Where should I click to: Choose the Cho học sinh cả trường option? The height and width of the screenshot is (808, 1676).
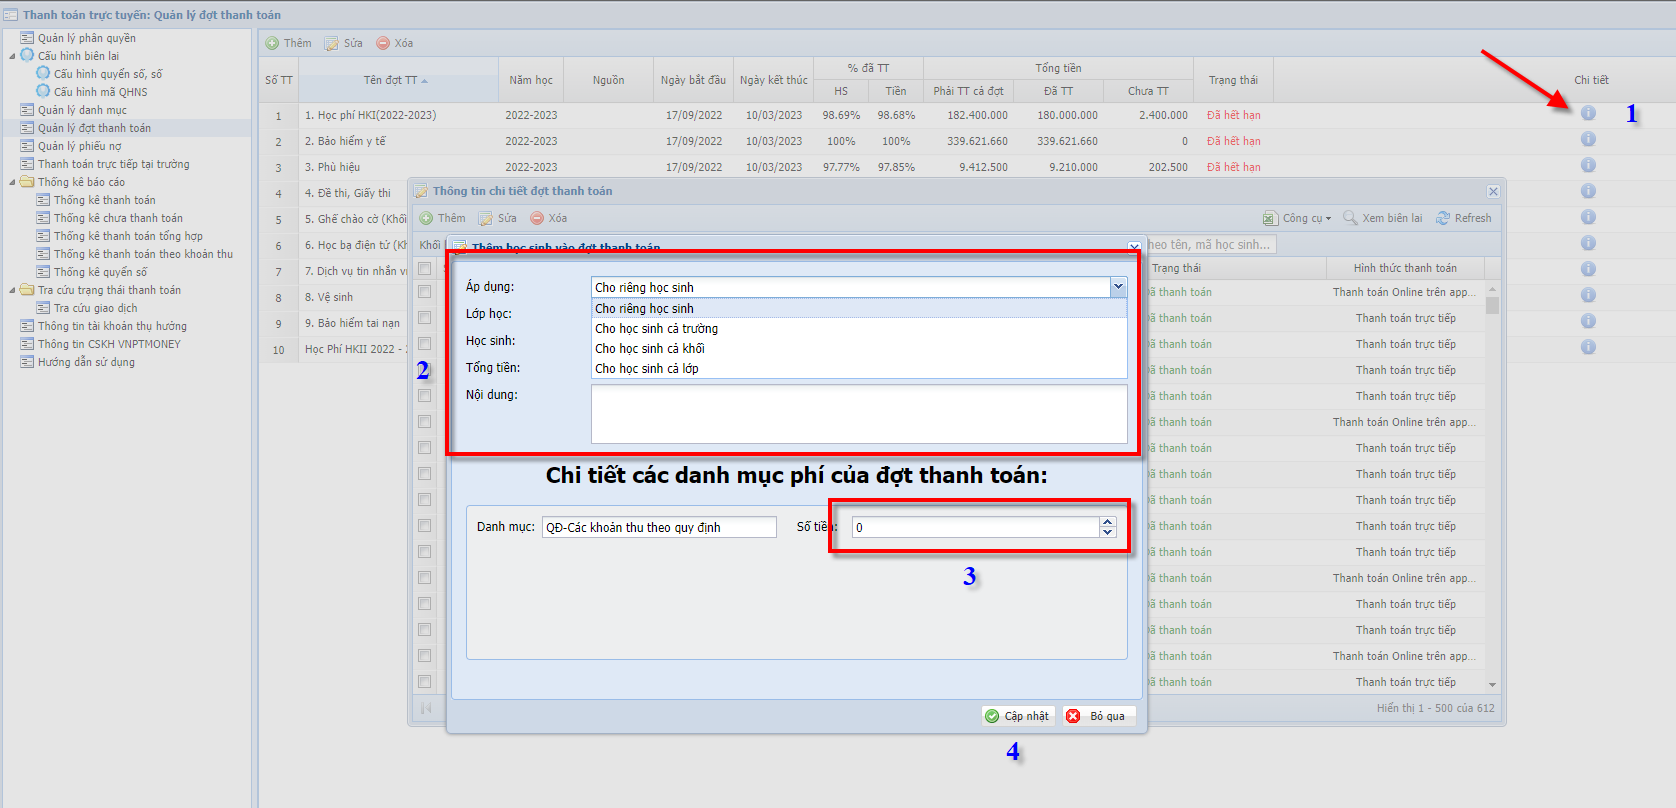(656, 329)
